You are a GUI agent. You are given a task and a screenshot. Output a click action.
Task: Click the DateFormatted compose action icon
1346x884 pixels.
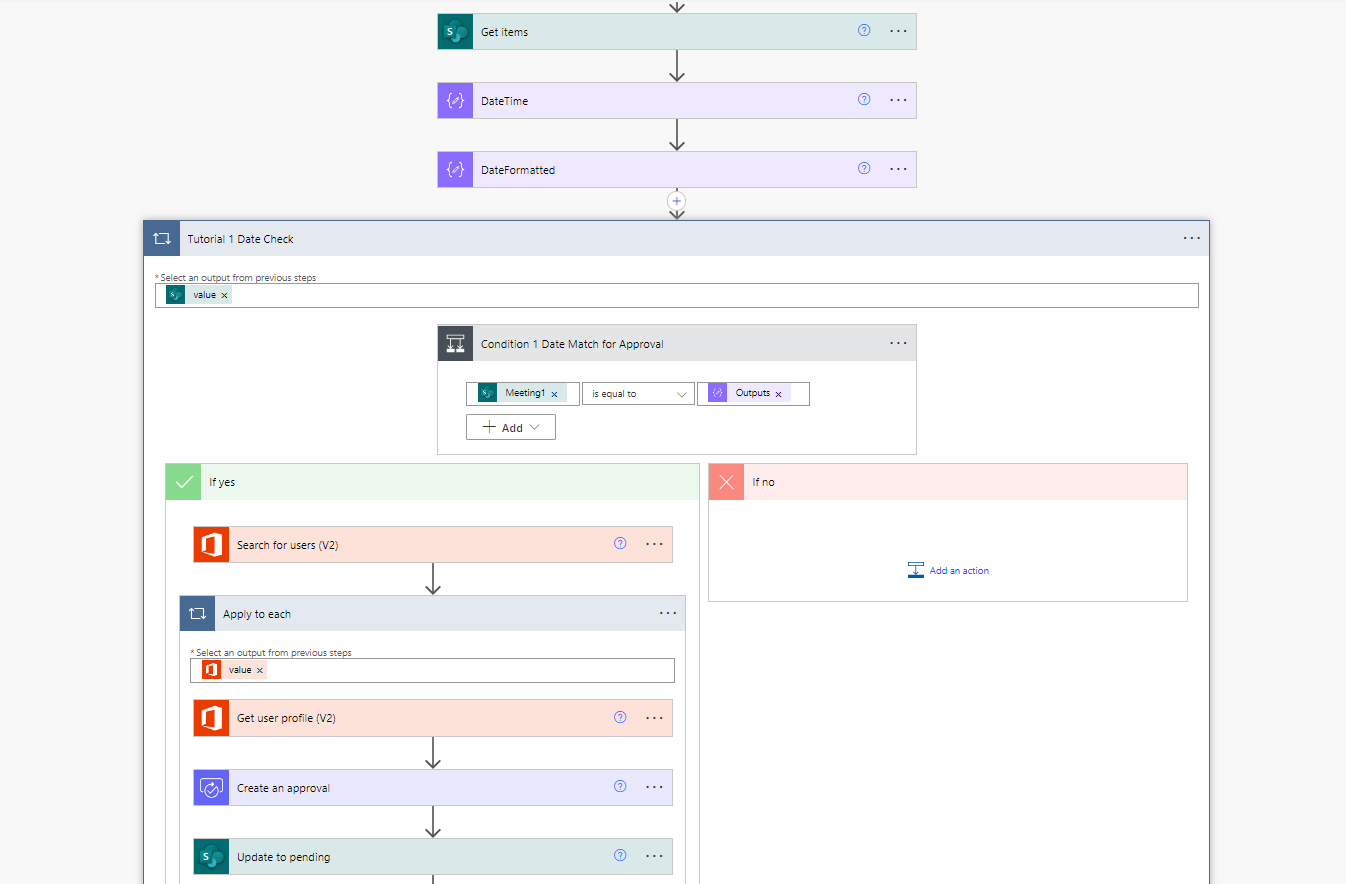455,170
